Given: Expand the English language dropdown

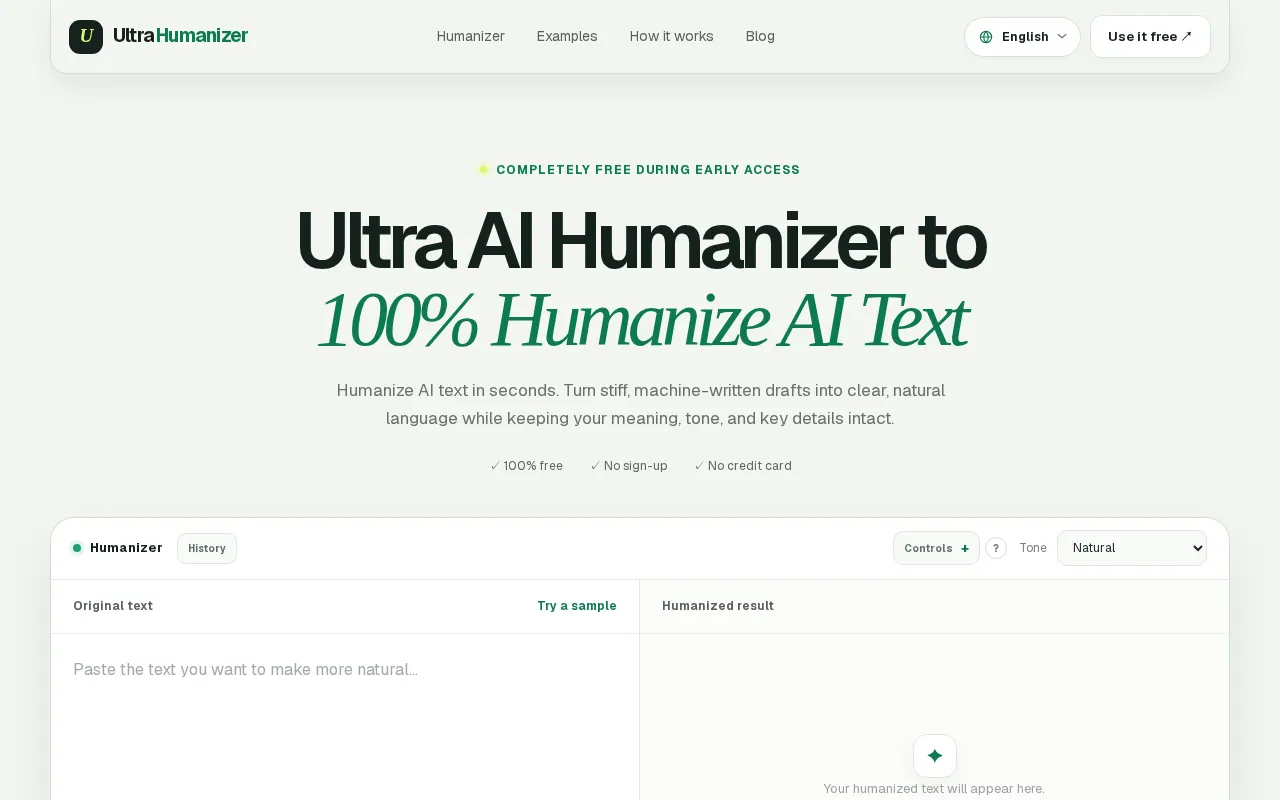Looking at the screenshot, I should pyautogui.click(x=1022, y=37).
